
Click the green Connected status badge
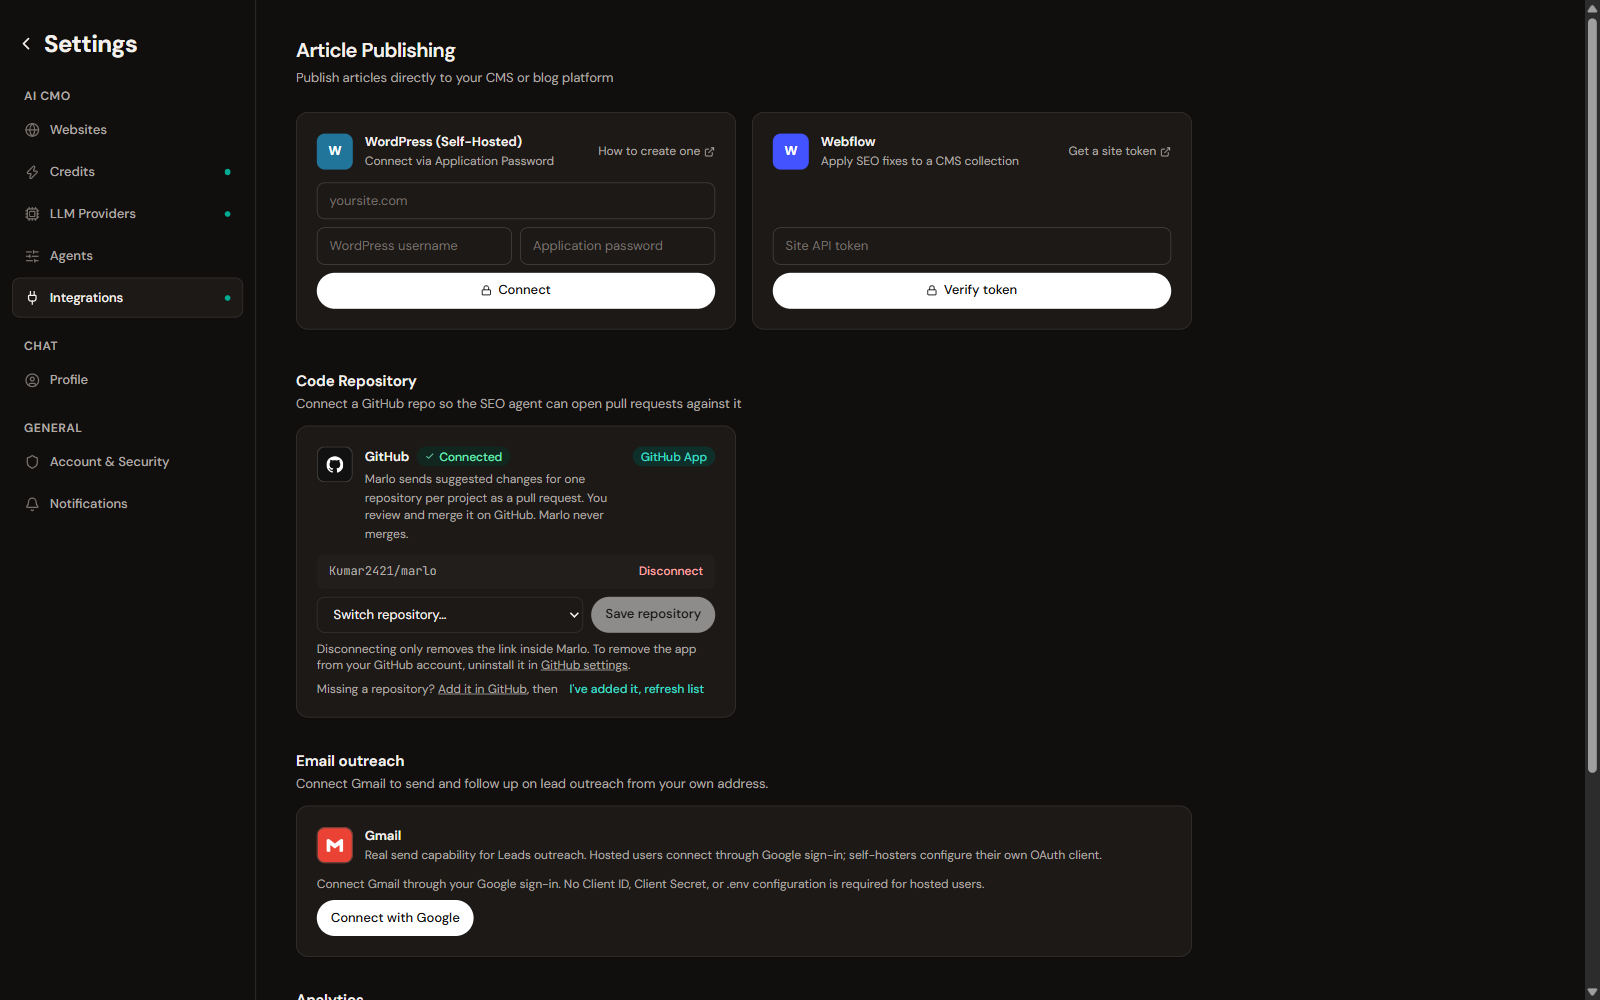(x=464, y=457)
